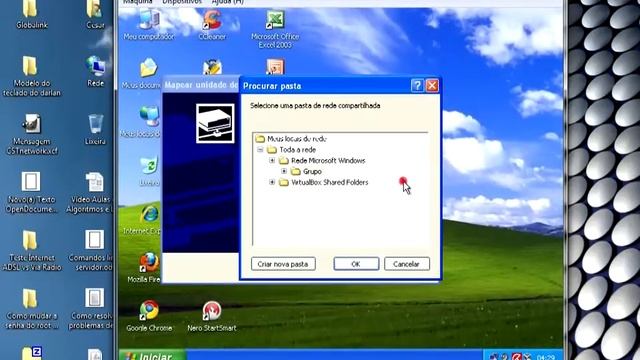Open Globalink folder on host desktop
The image size is (640, 360).
[32, 15]
